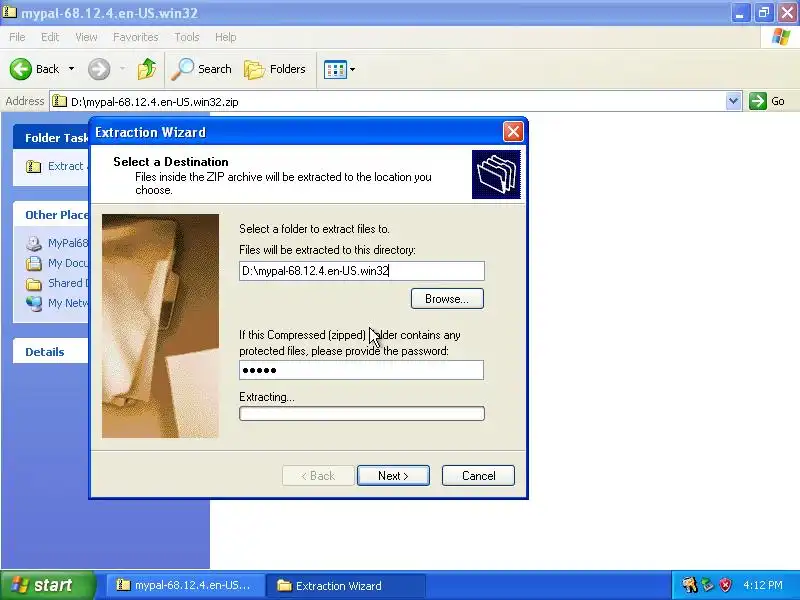This screenshot has width=800, height=600.
Task: Click the zip folder icon in the address bar
Action: [60, 101]
